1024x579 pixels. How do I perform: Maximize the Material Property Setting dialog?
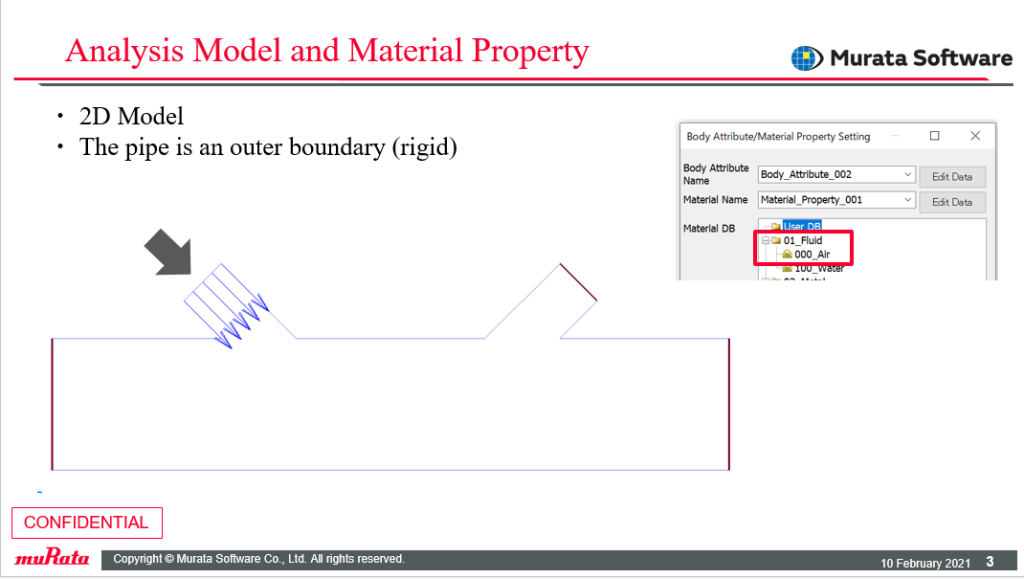935,136
